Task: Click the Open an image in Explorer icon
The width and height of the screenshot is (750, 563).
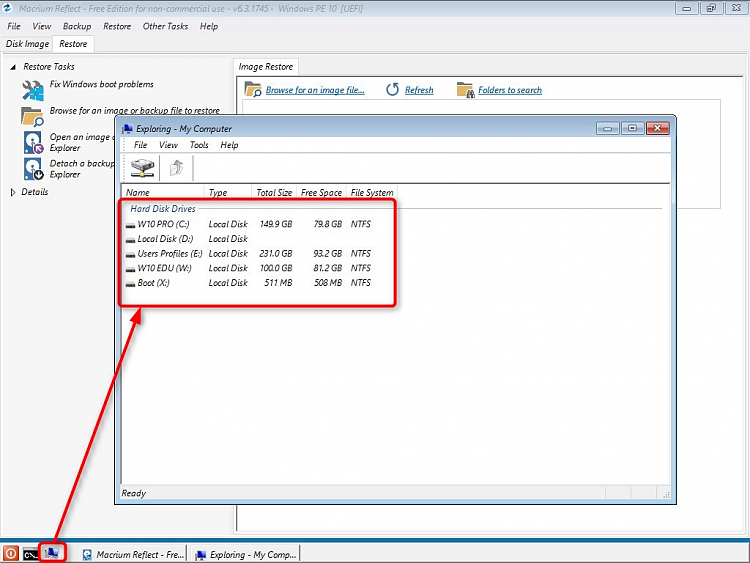Action: (x=33, y=143)
